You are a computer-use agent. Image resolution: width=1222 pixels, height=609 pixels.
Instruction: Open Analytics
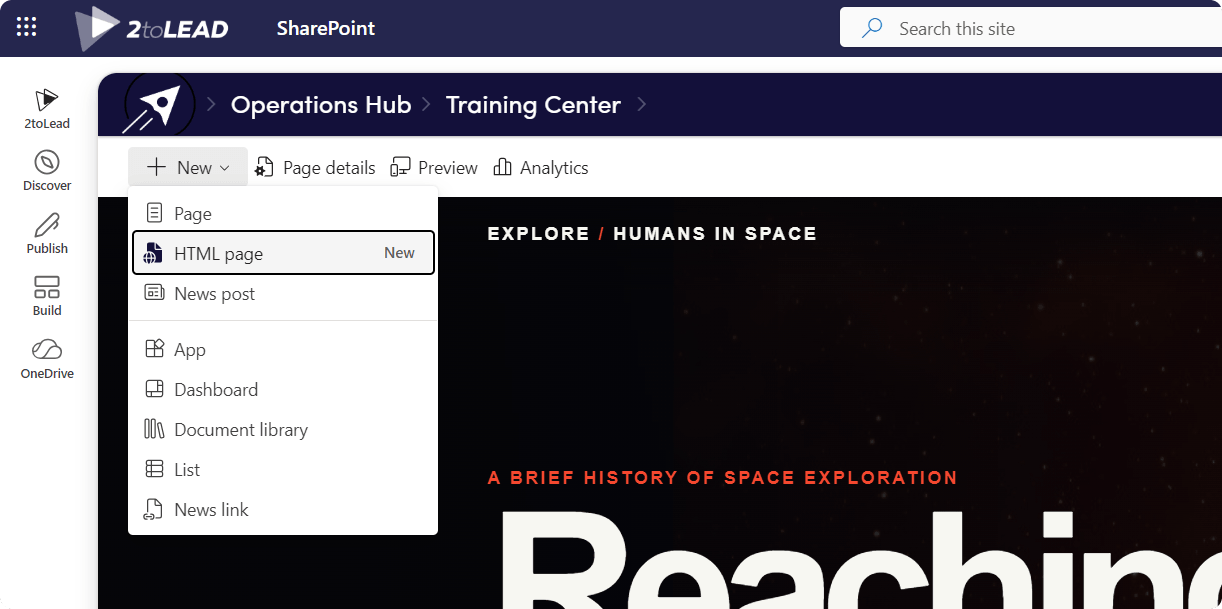click(541, 167)
